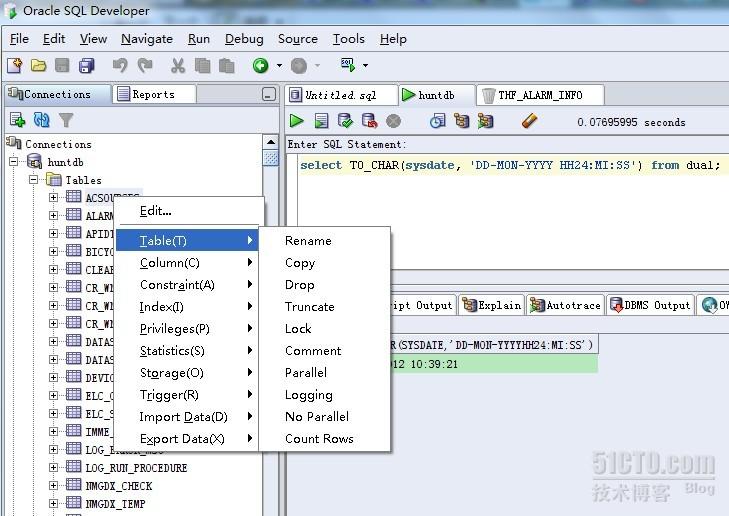Click New Connection green plus icon
Image resolution: width=729 pixels, height=516 pixels.
pyautogui.click(x=17, y=120)
